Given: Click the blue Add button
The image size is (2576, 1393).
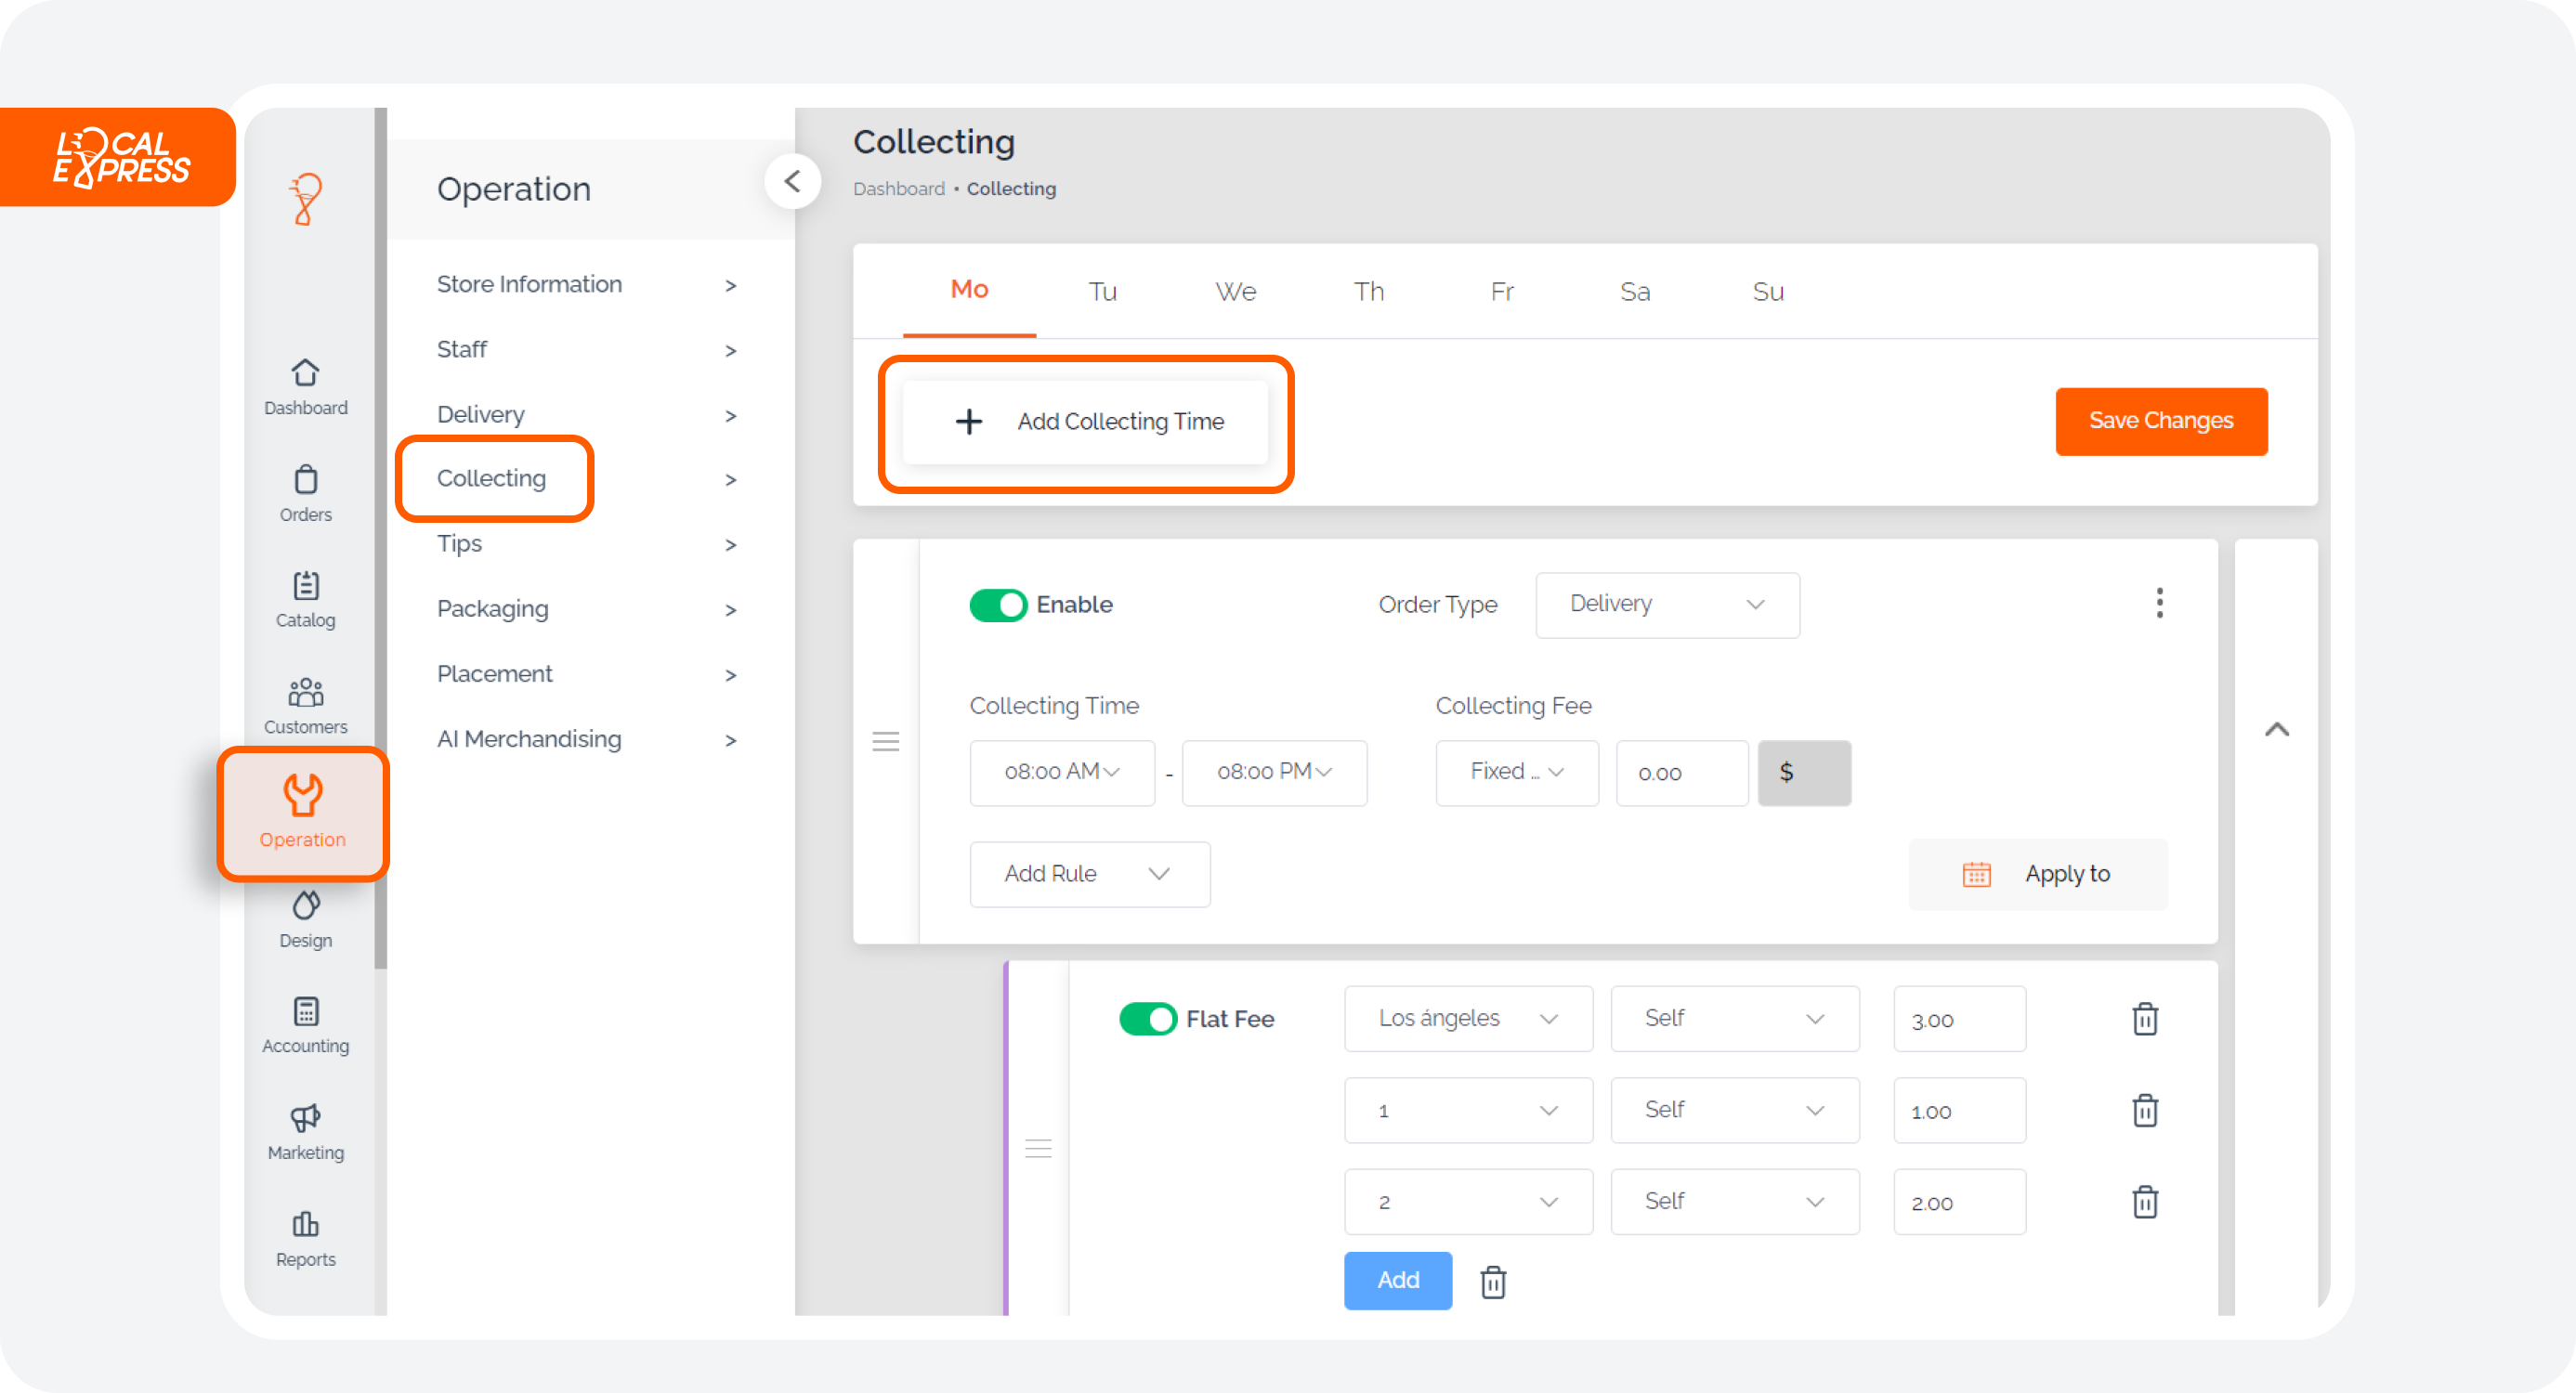Looking at the screenshot, I should 1397,1280.
